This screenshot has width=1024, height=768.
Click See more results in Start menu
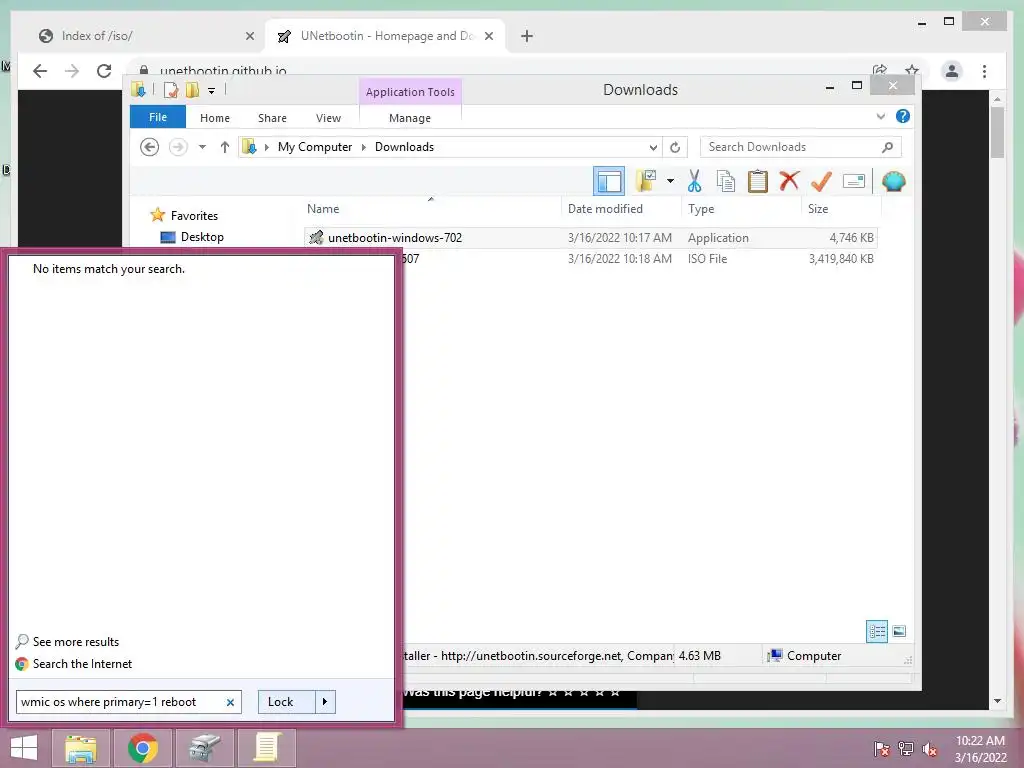coord(76,641)
